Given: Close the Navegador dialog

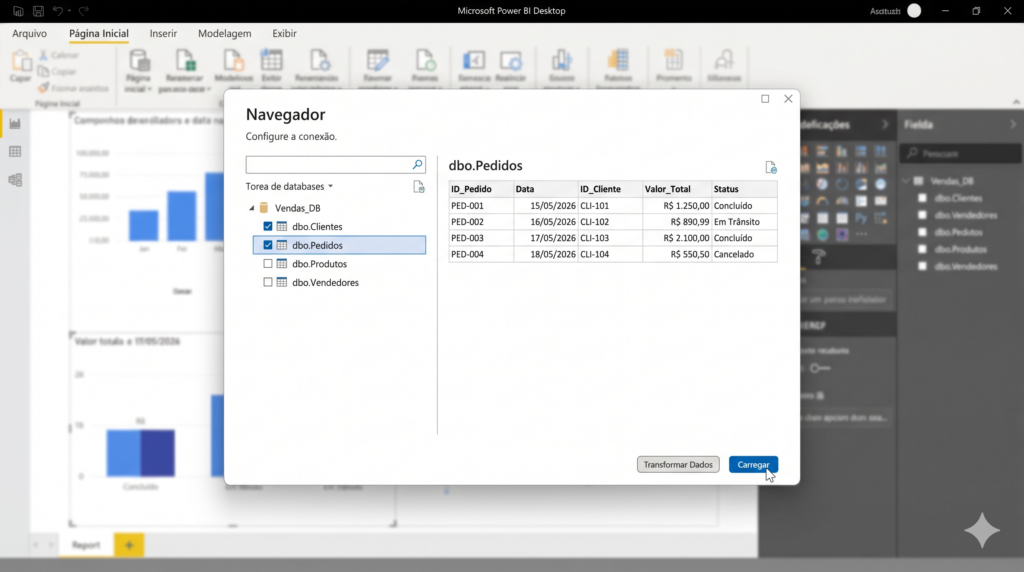Looking at the screenshot, I should (x=788, y=99).
